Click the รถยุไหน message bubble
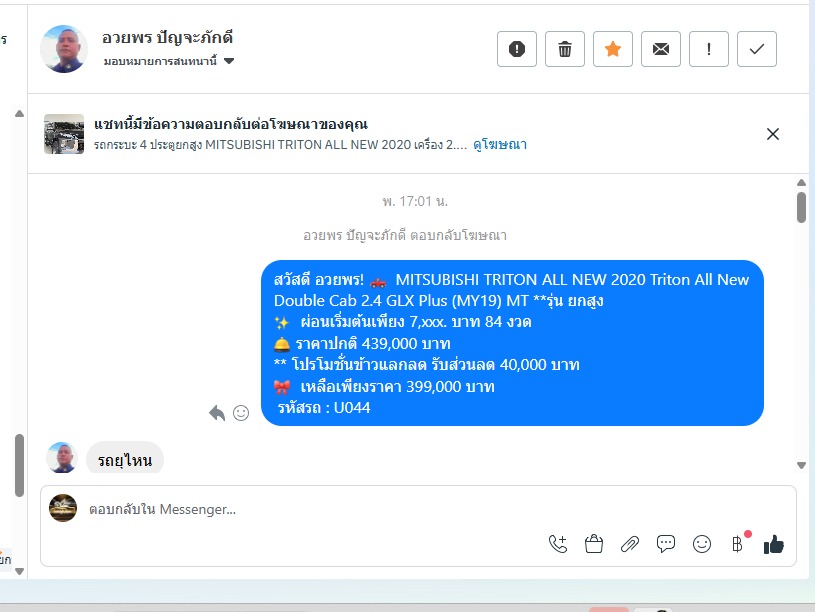815x612 pixels. (x=125, y=459)
